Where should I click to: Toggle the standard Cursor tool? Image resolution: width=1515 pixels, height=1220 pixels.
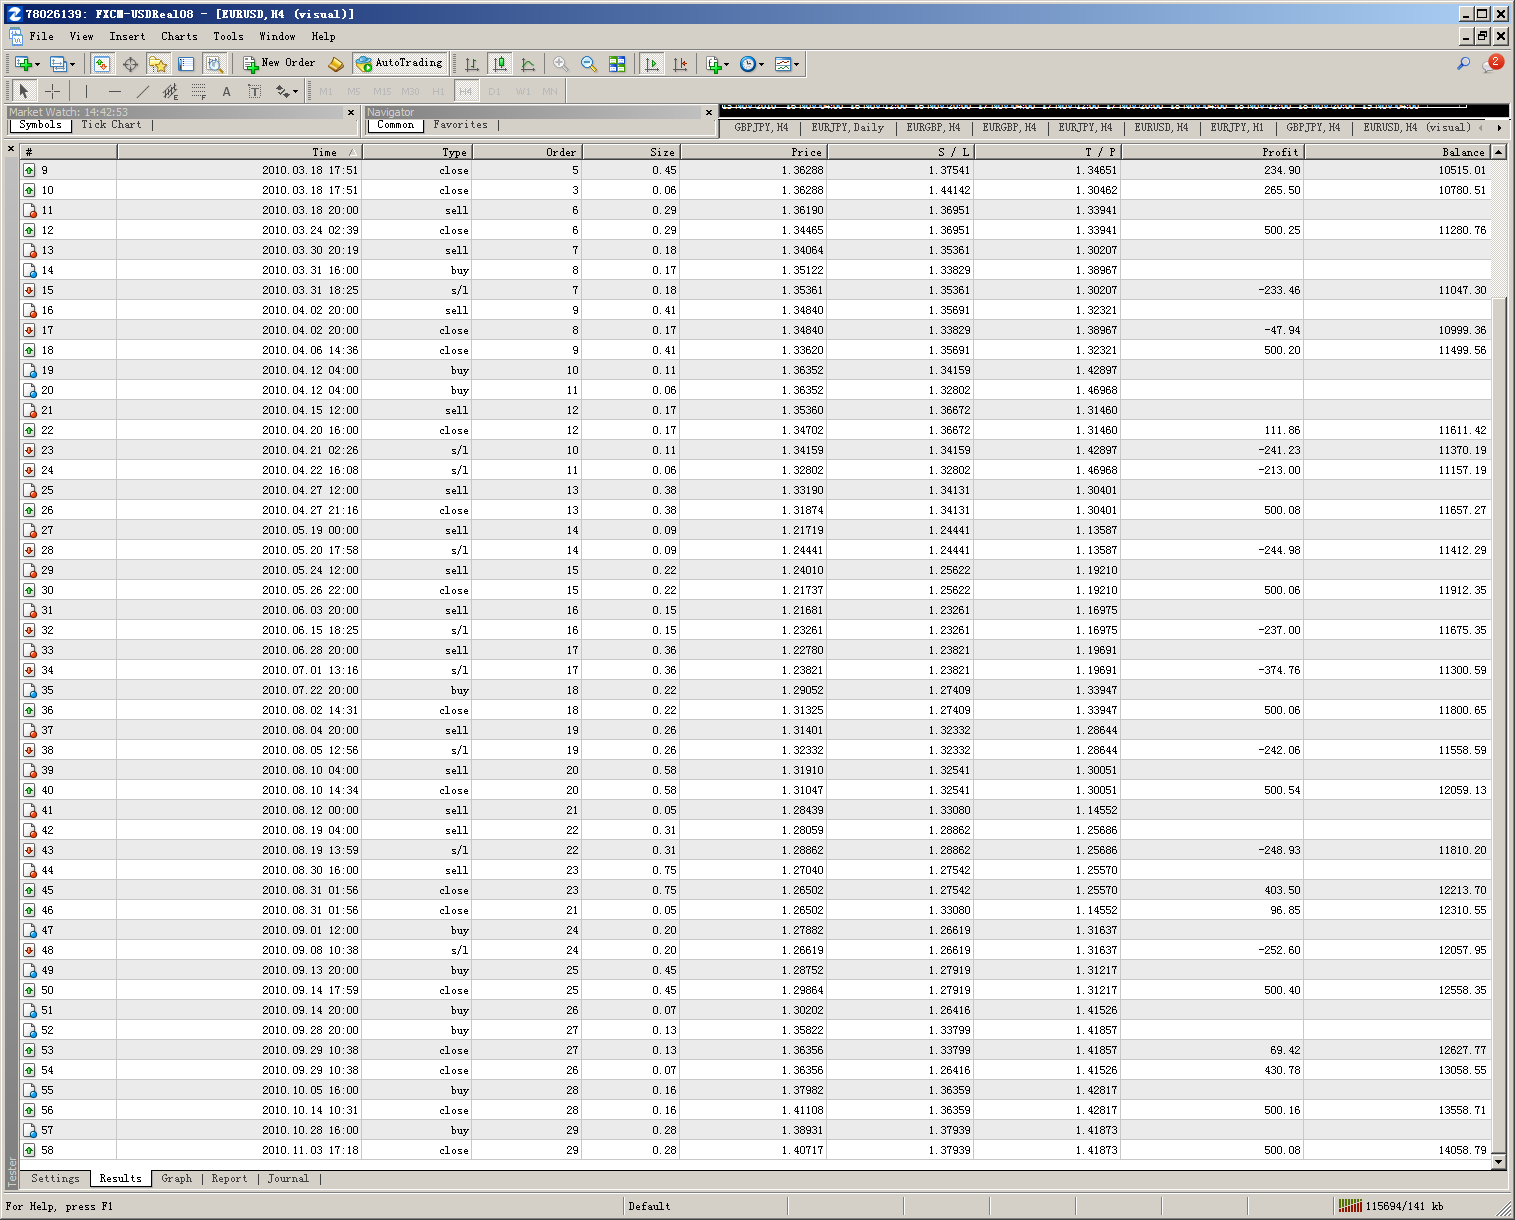tap(25, 91)
